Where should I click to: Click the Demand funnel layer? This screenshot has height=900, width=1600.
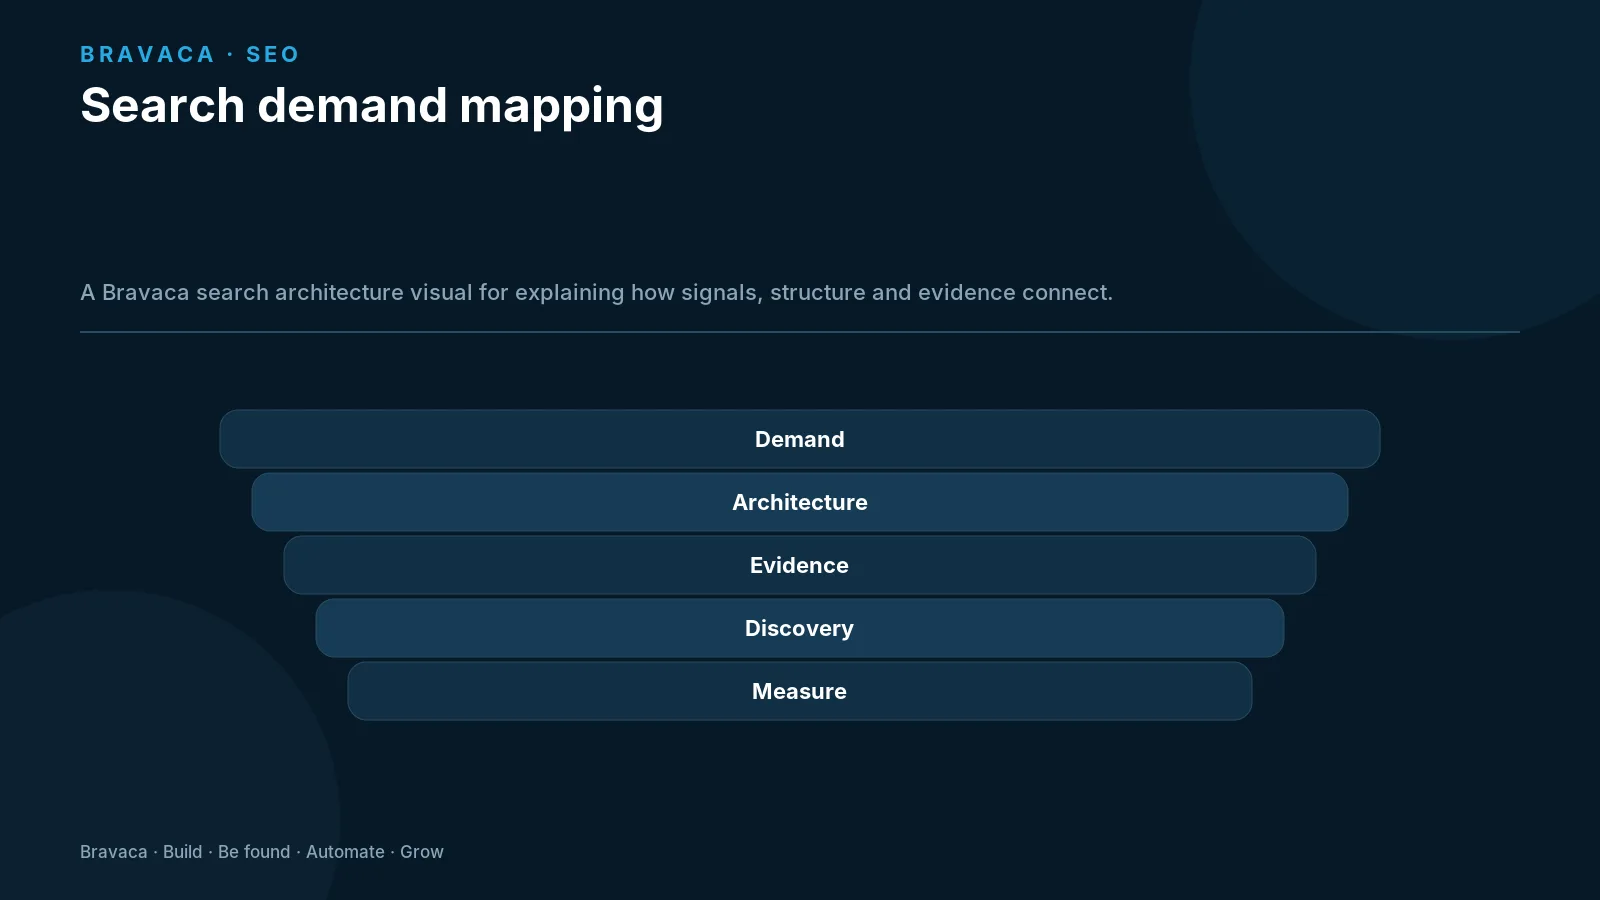[800, 439]
